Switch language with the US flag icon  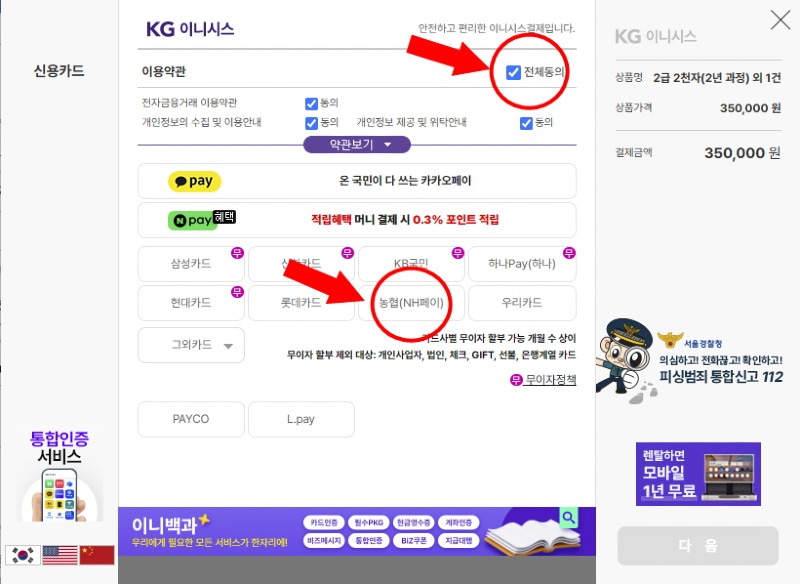coord(60,555)
